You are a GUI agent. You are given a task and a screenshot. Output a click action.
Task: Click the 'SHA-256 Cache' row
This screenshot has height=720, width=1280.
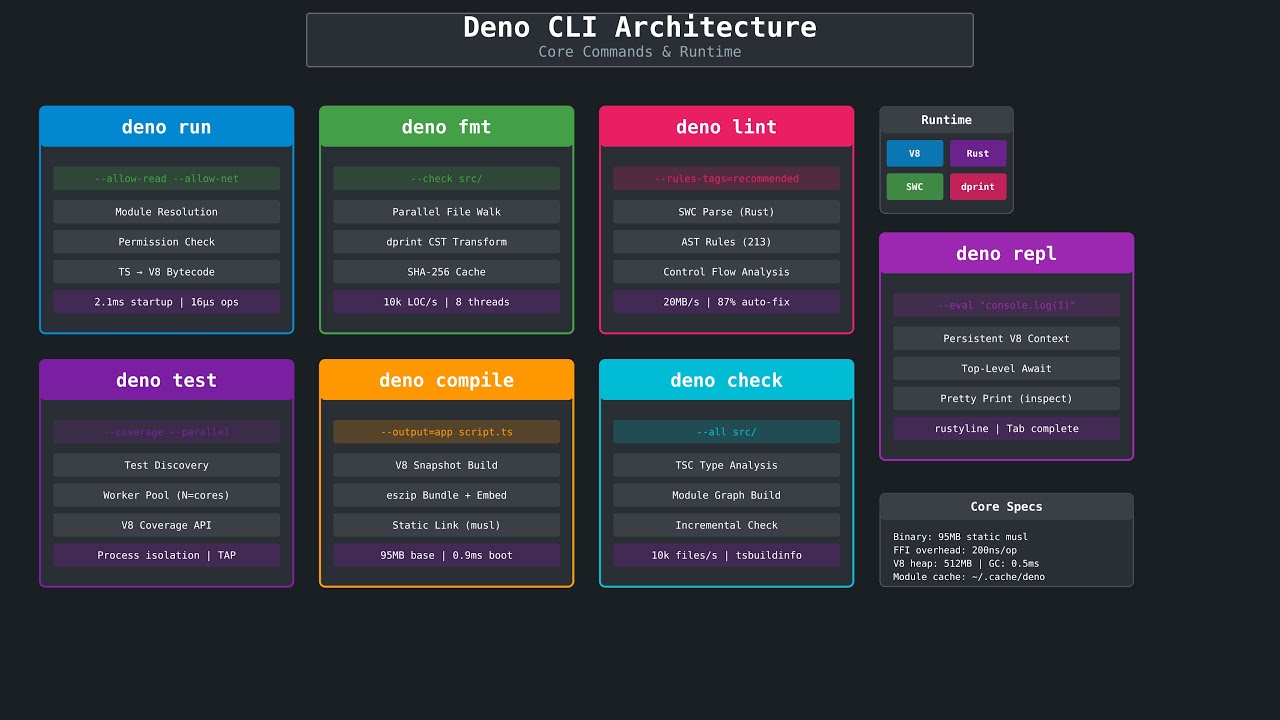pyautogui.click(x=447, y=272)
